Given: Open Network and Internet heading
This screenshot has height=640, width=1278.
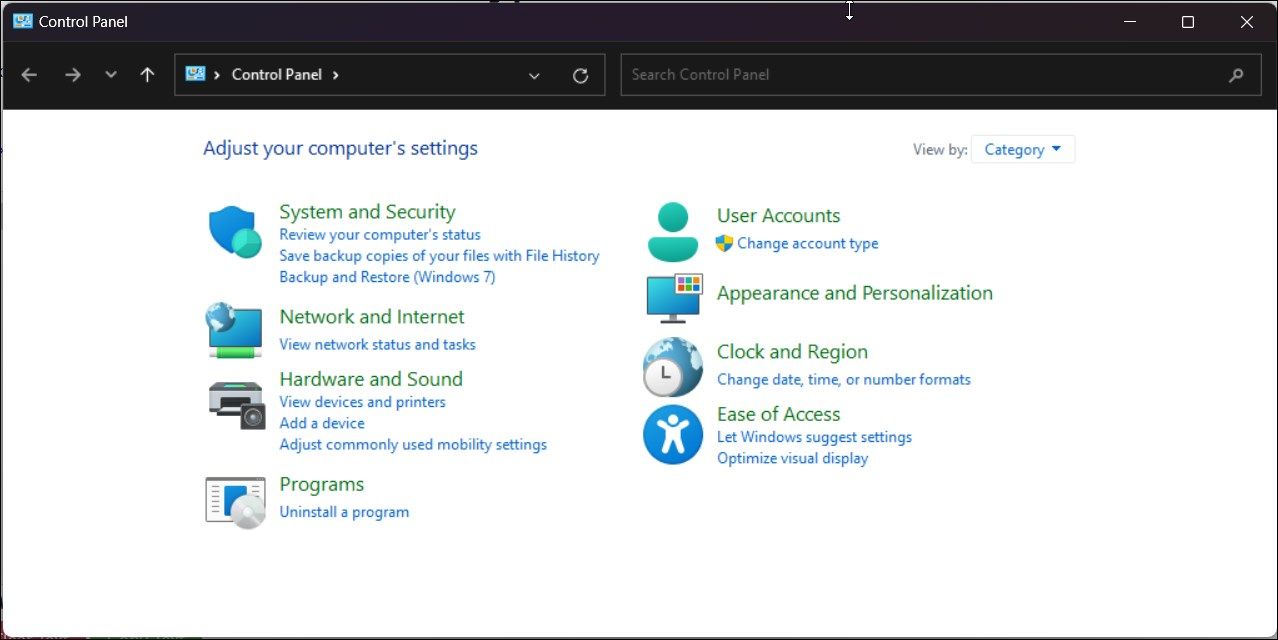Looking at the screenshot, I should click(372, 316).
